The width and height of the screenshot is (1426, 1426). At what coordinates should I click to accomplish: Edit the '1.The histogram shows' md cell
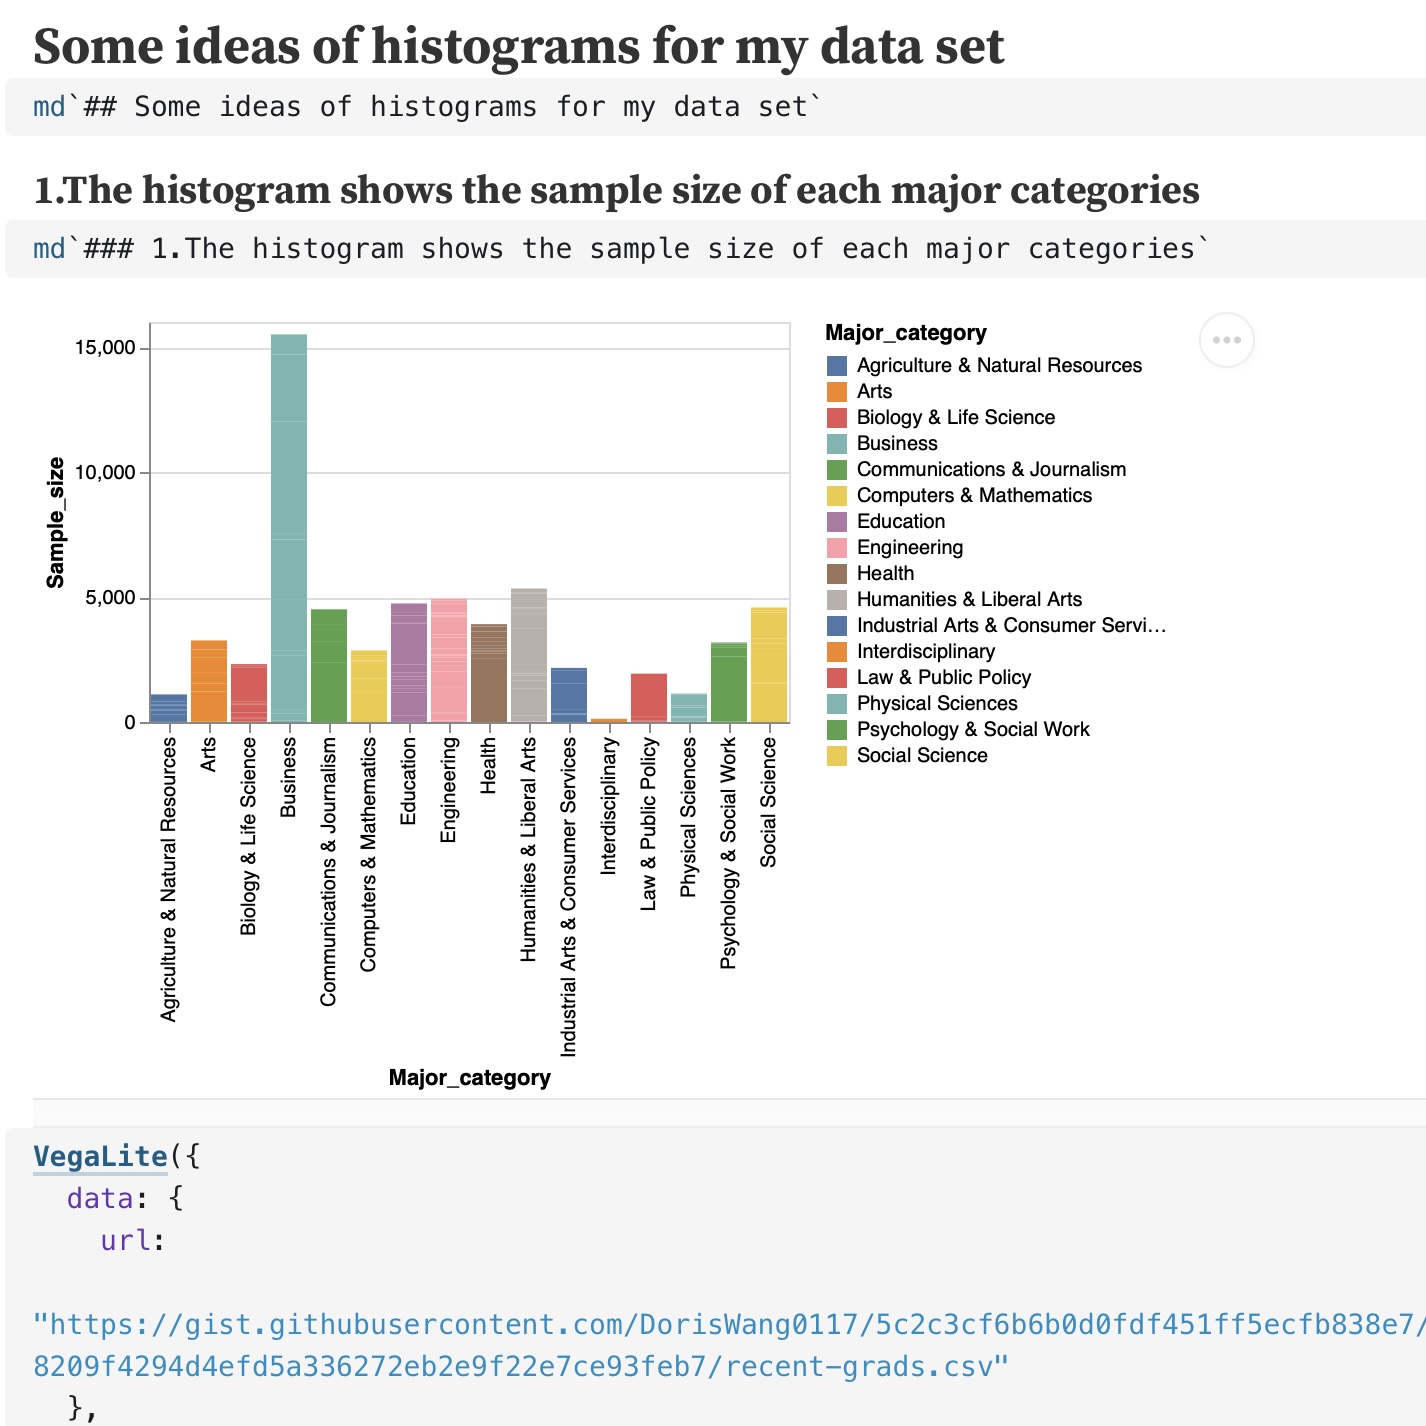(715, 248)
